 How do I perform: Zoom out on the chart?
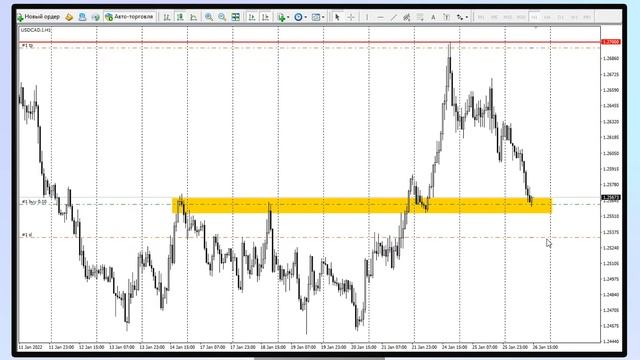(x=222, y=17)
